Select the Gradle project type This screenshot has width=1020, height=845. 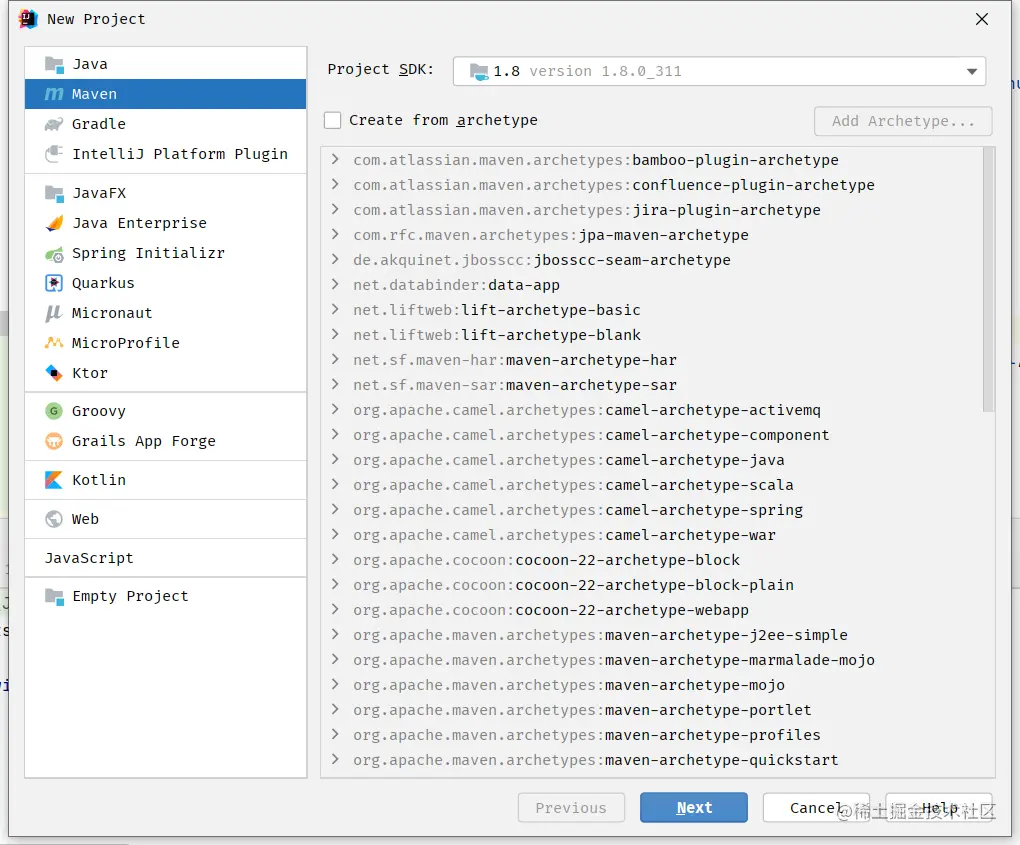pyautogui.click(x=165, y=124)
